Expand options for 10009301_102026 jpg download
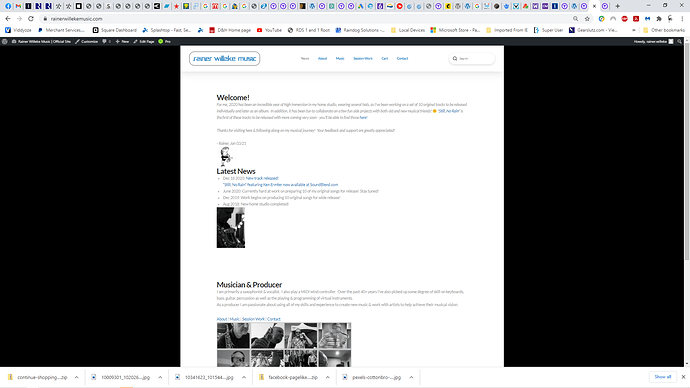This screenshot has width=690, height=388. click(x=160, y=377)
